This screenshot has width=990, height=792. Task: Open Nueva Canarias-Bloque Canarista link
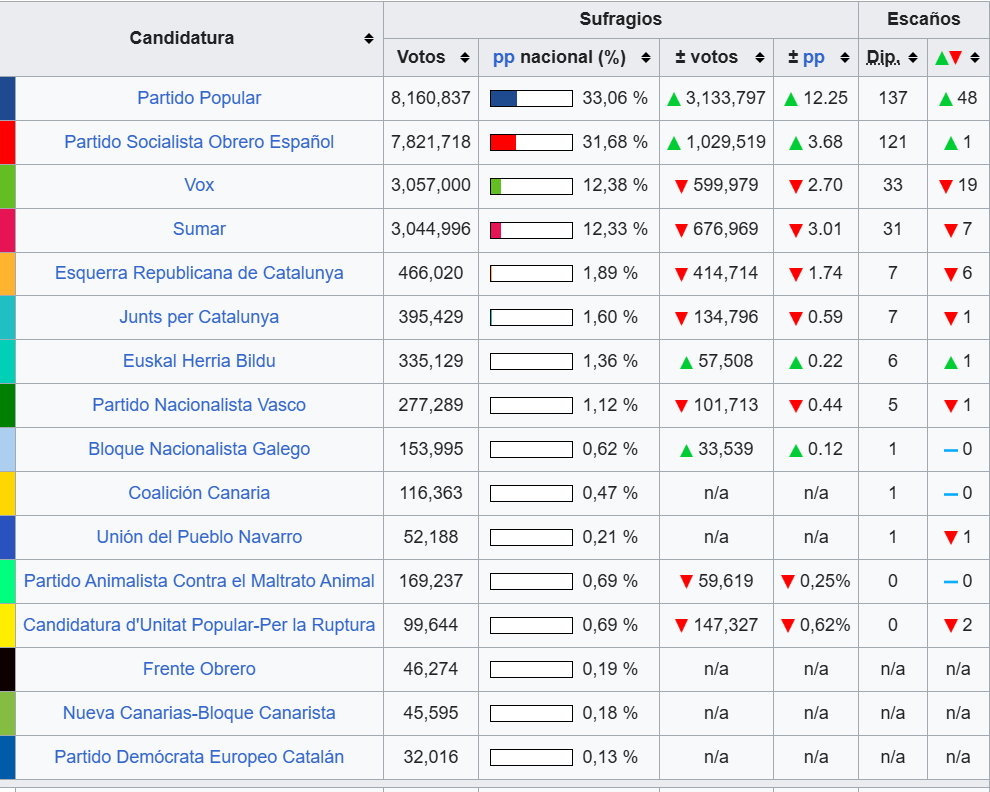[199, 712]
